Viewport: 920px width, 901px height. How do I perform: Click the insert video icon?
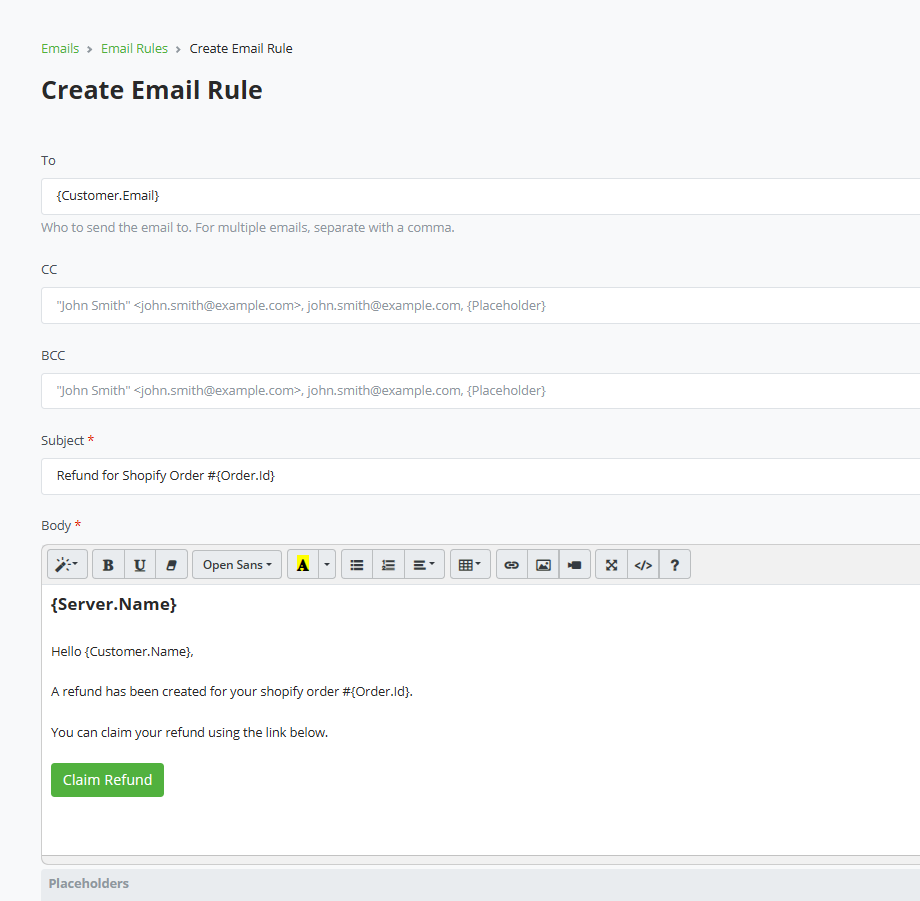[x=574, y=564]
